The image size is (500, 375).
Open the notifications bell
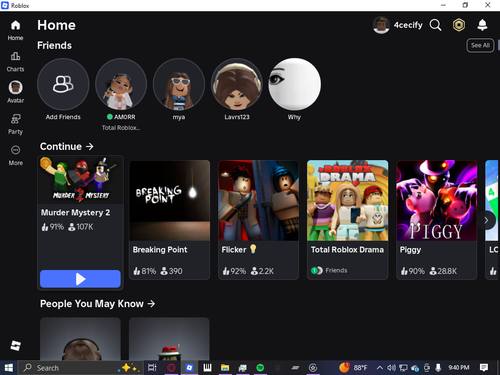[x=482, y=25]
